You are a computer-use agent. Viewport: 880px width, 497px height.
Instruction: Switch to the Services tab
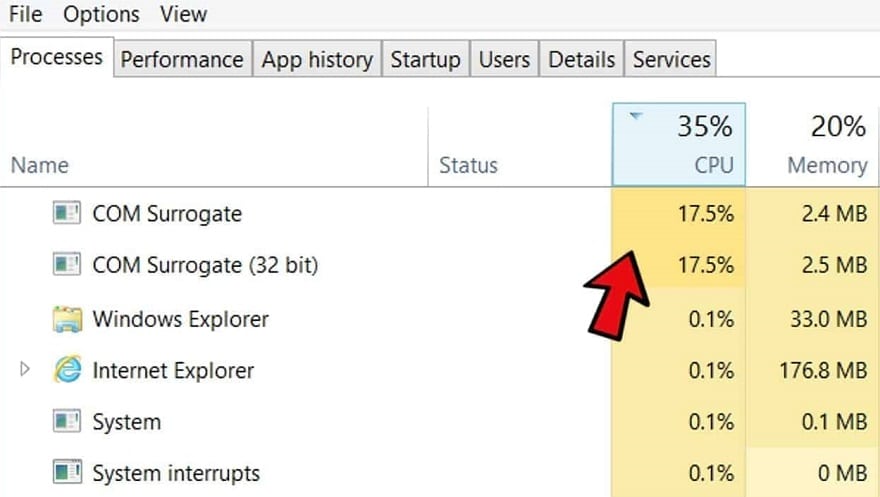(x=672, y=59)
